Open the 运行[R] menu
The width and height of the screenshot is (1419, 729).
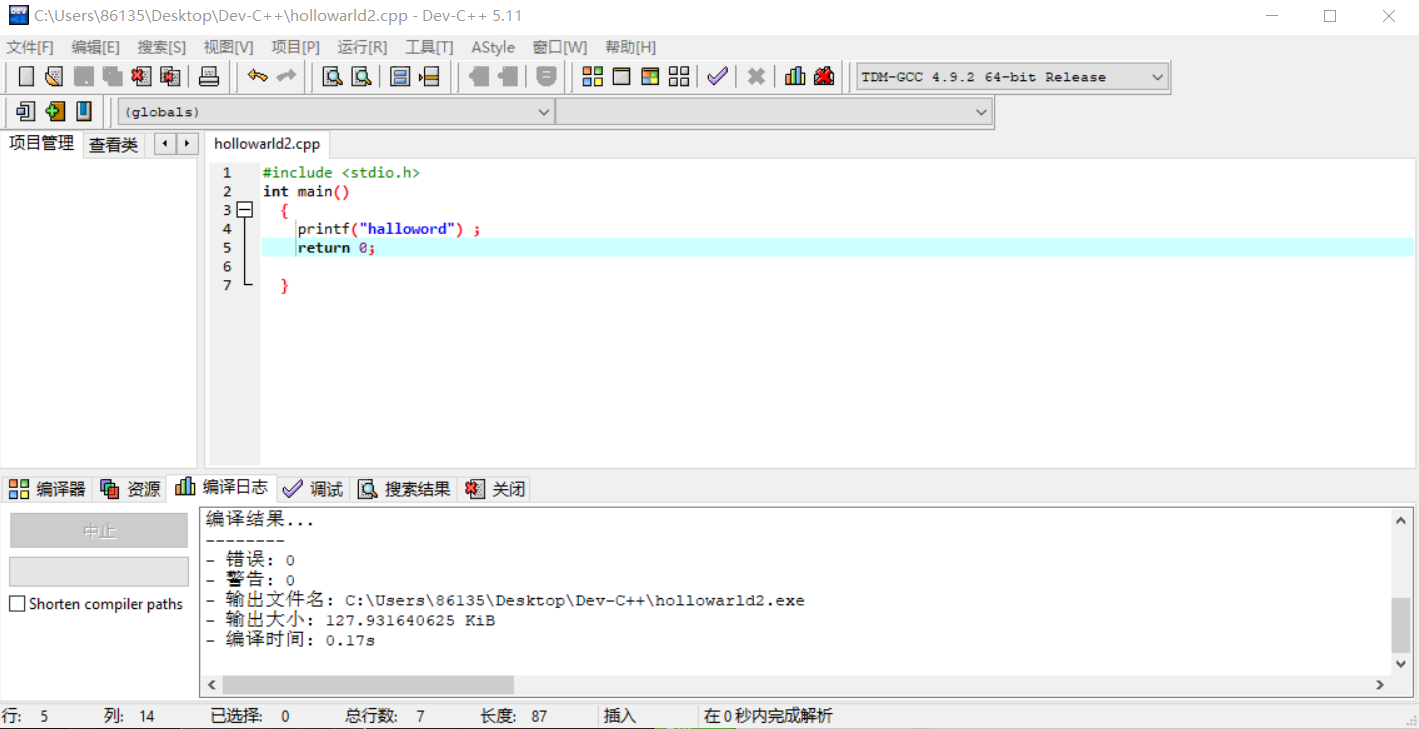pyautogui.click(x=362, y=47)
